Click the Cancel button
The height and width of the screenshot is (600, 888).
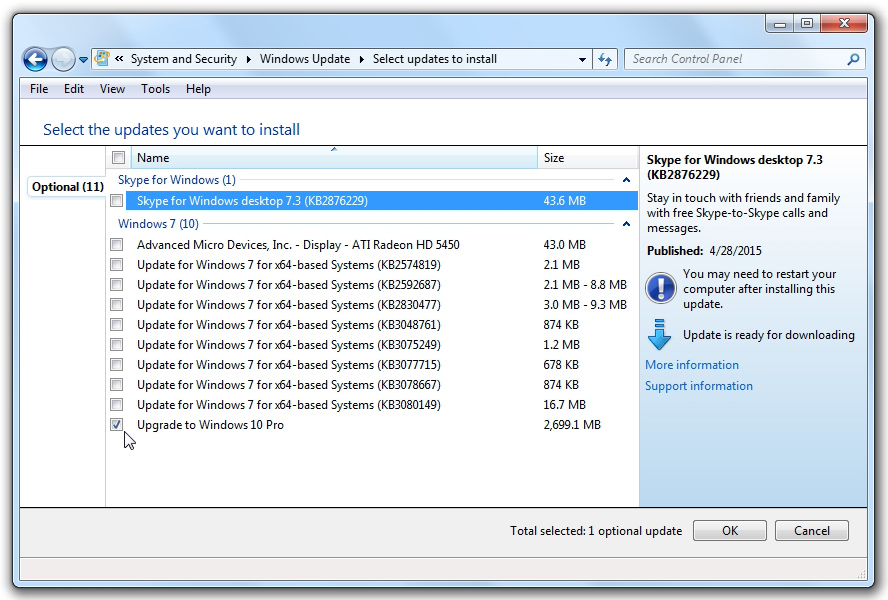pos(812,531)
